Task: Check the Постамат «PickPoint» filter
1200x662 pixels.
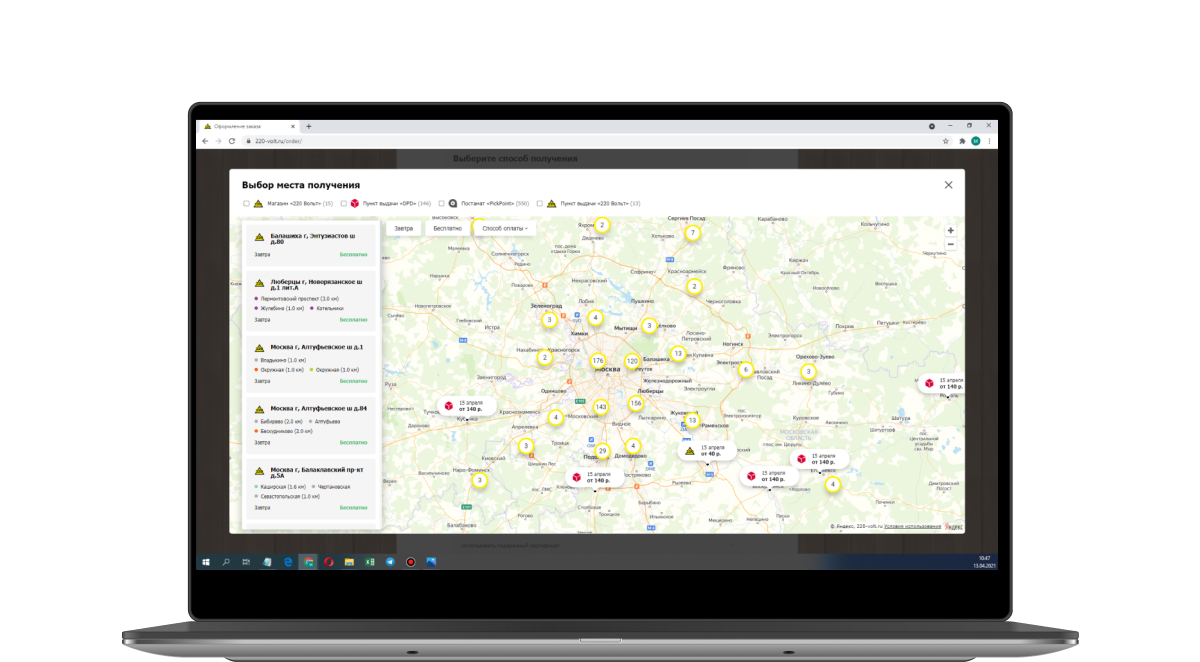Action: [x=441, y=203]
